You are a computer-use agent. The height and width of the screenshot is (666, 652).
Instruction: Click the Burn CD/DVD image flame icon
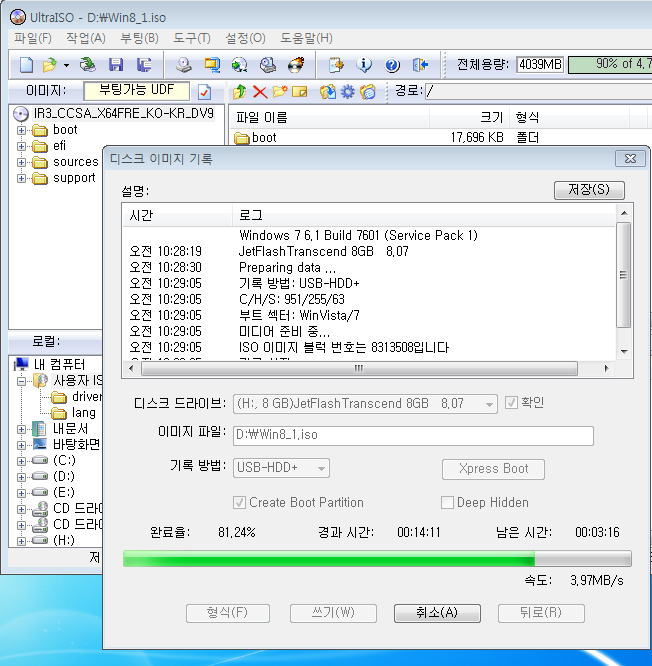point(296,65)
